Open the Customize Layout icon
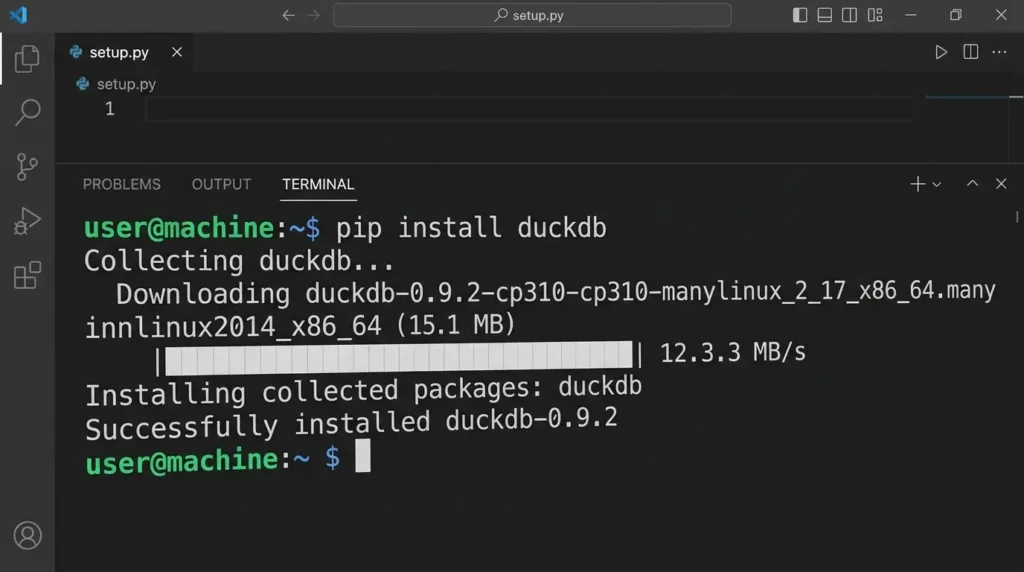The image size is (1024, 572). 875,15
